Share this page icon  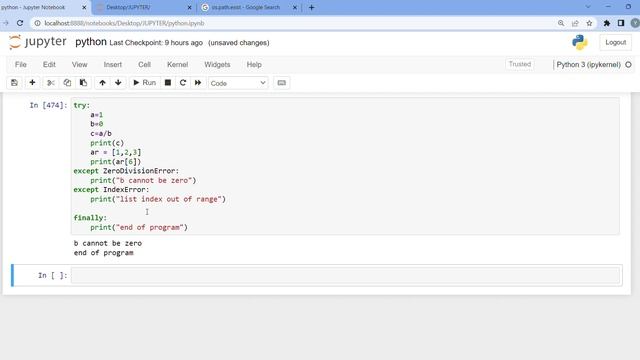click(575, 23)
